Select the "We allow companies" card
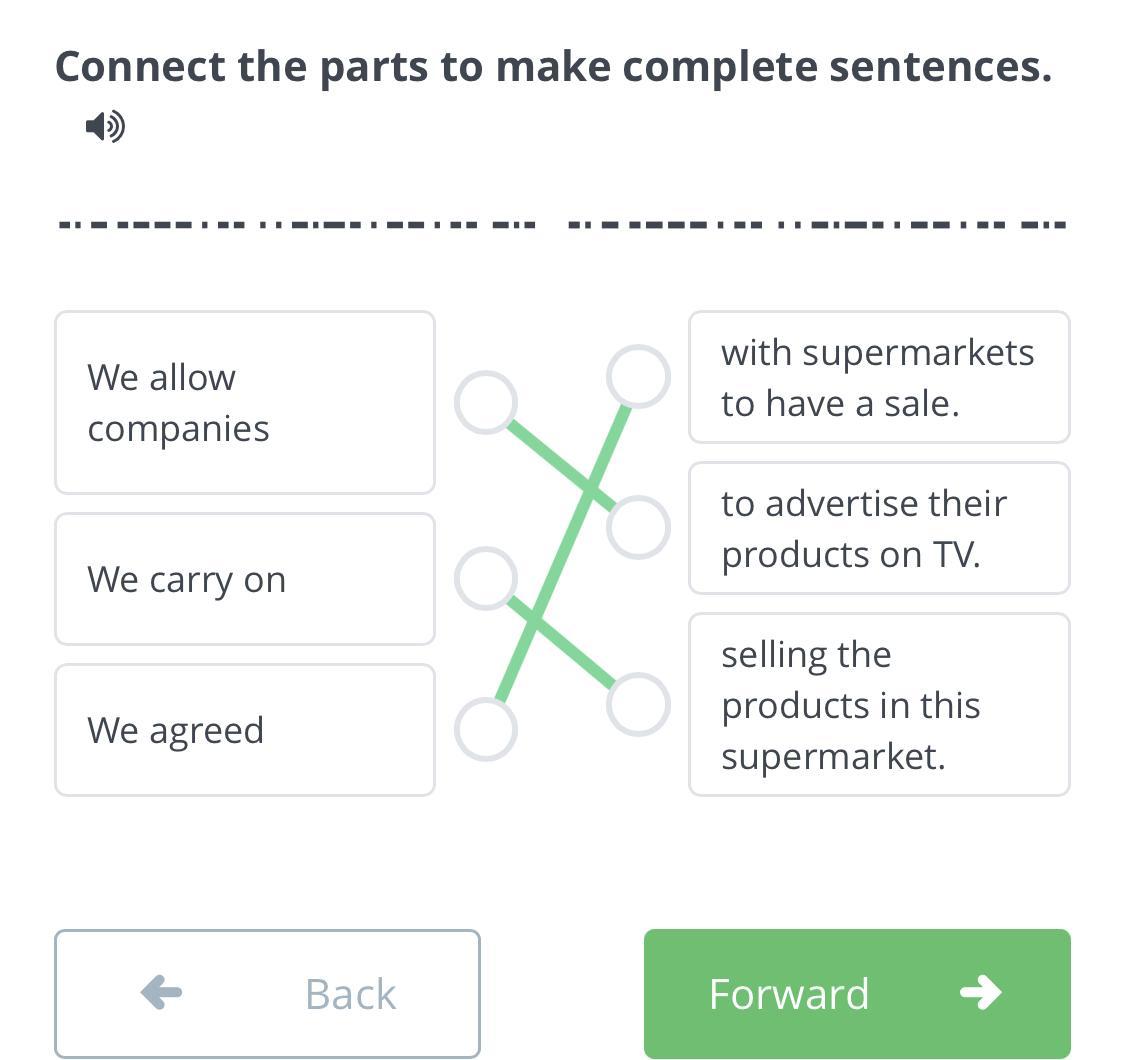This screenshot has height=1060, width=1125. (x=245, y=403)
